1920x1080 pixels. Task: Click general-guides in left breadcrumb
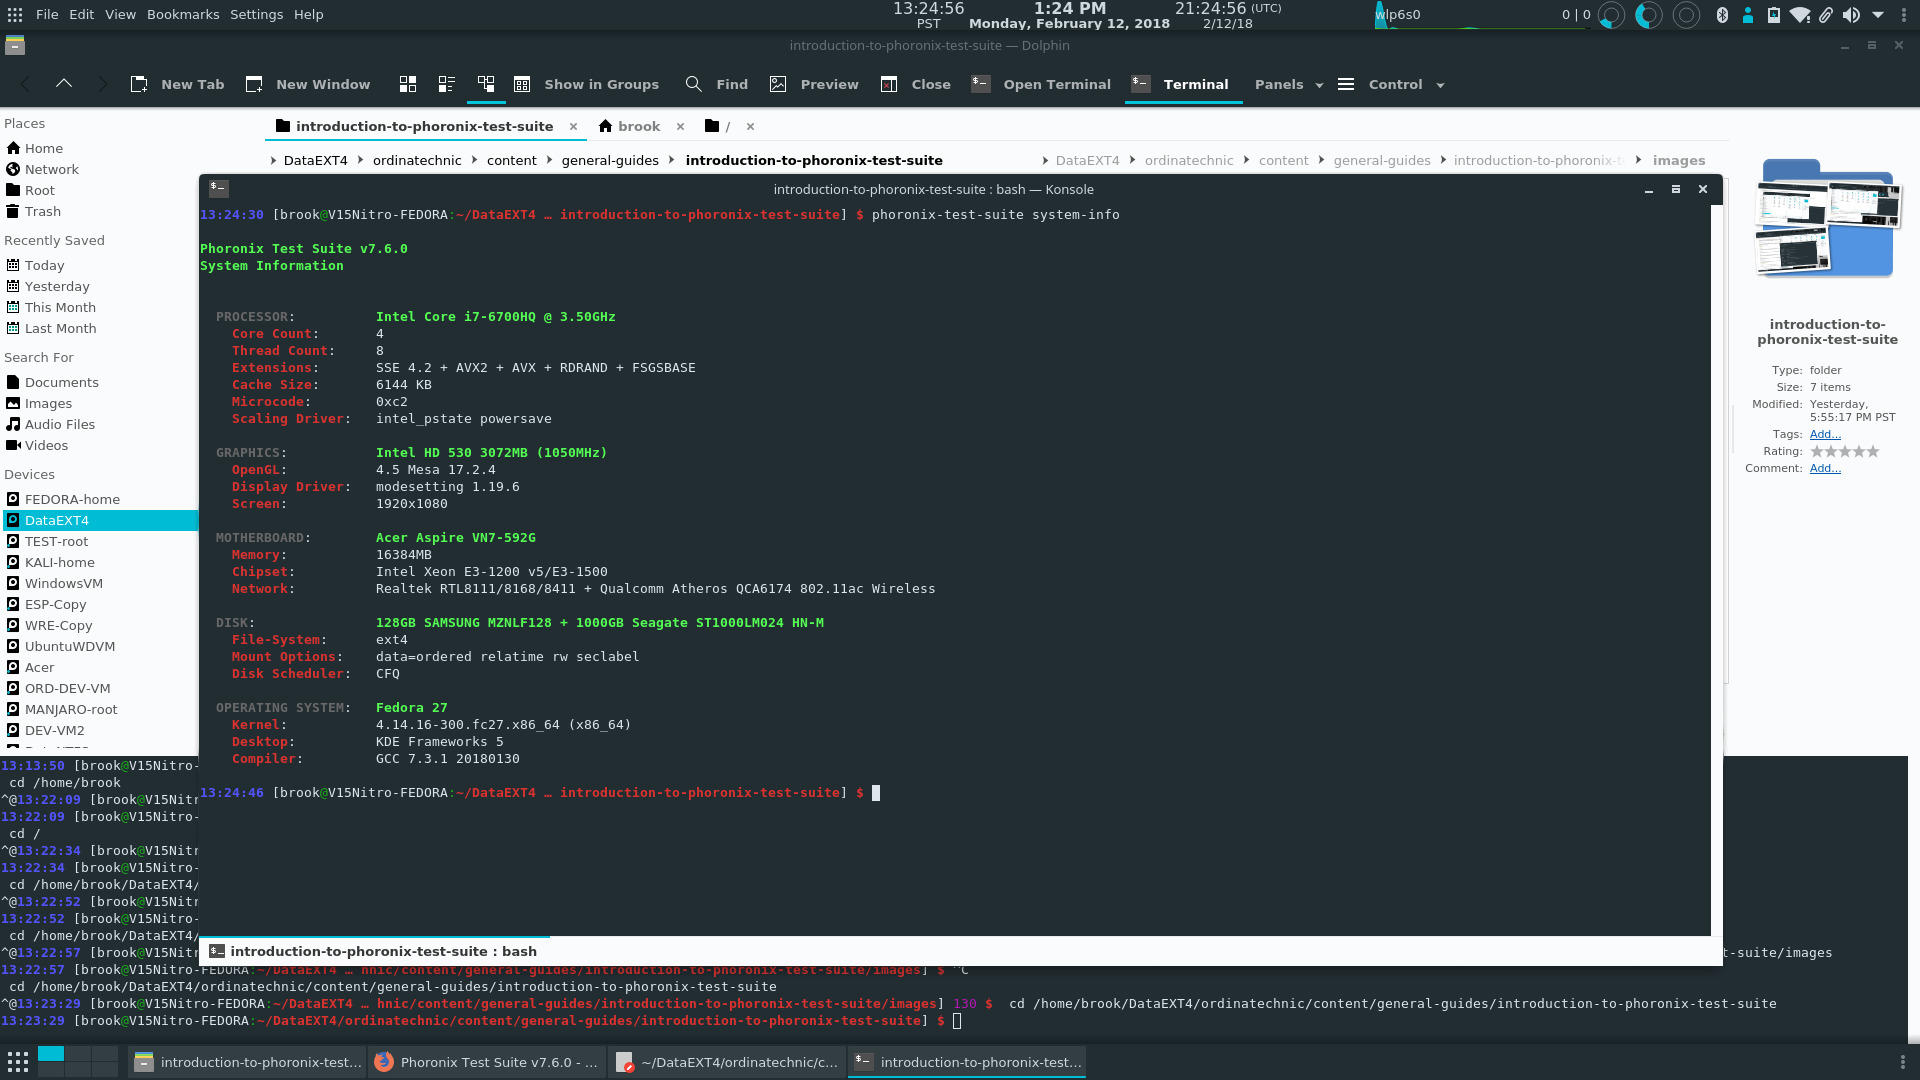pos(610,160)
